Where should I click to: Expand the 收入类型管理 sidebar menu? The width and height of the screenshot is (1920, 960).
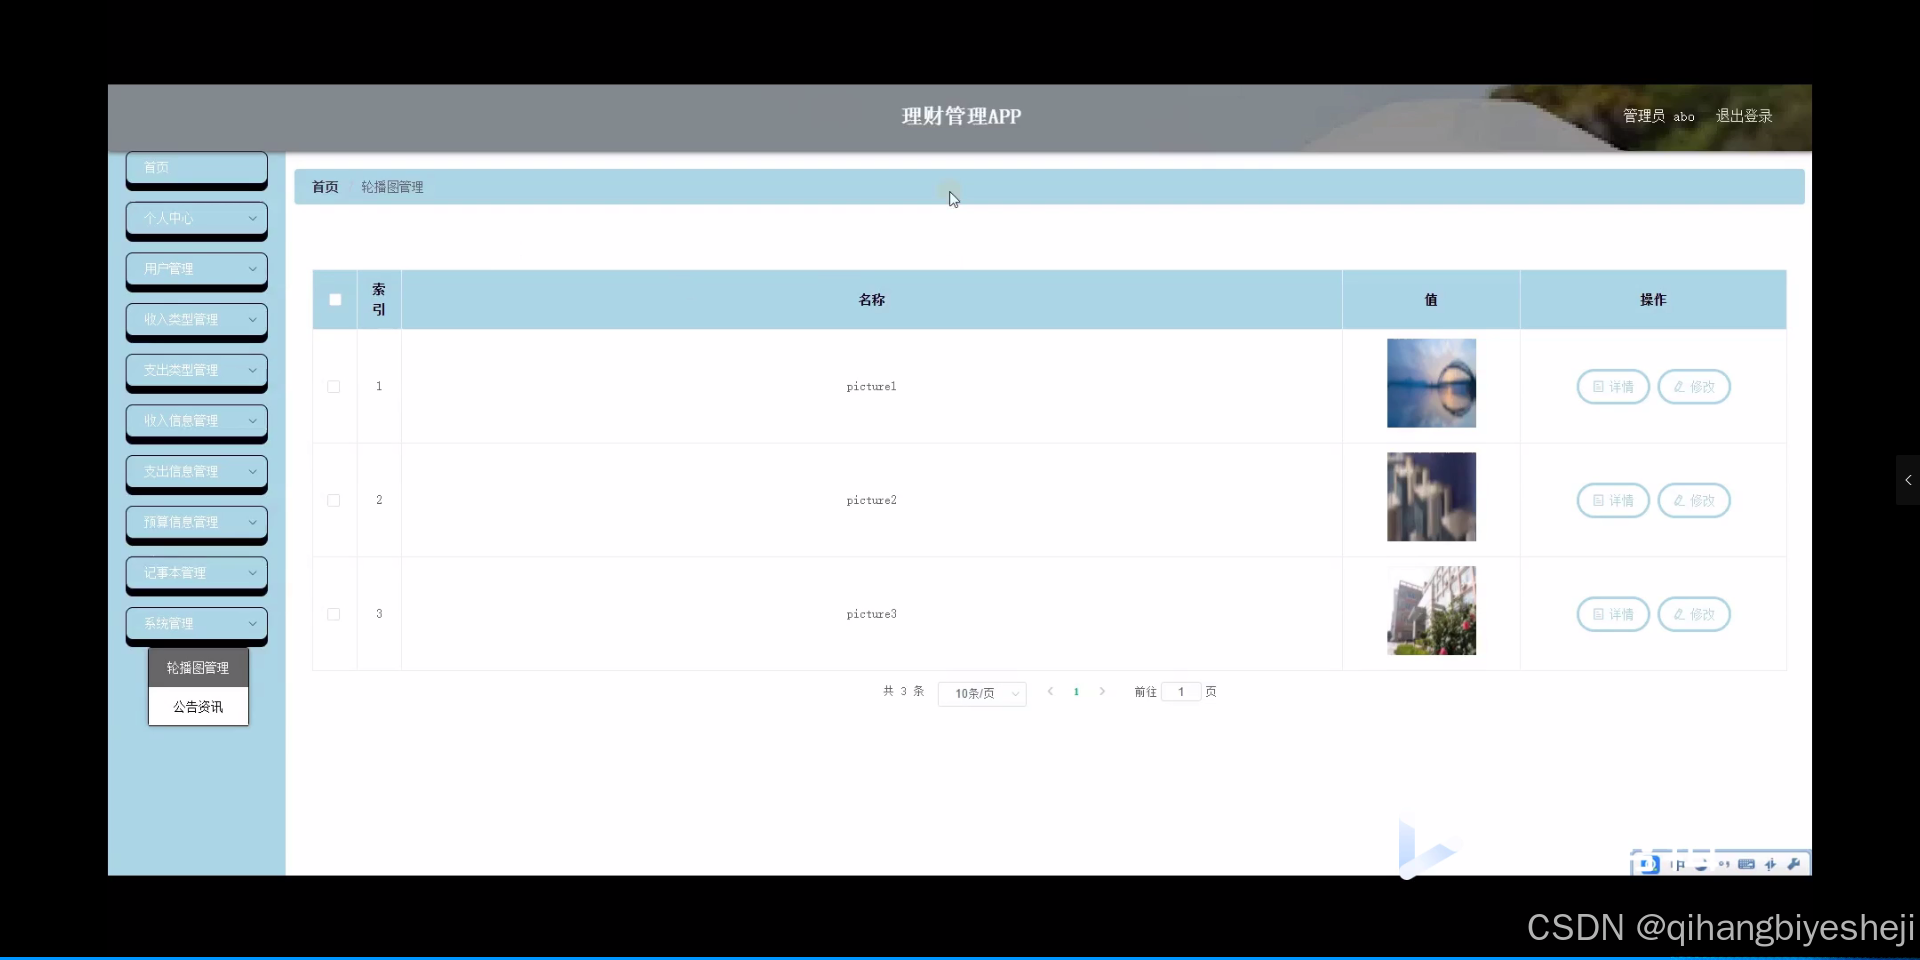196,320
